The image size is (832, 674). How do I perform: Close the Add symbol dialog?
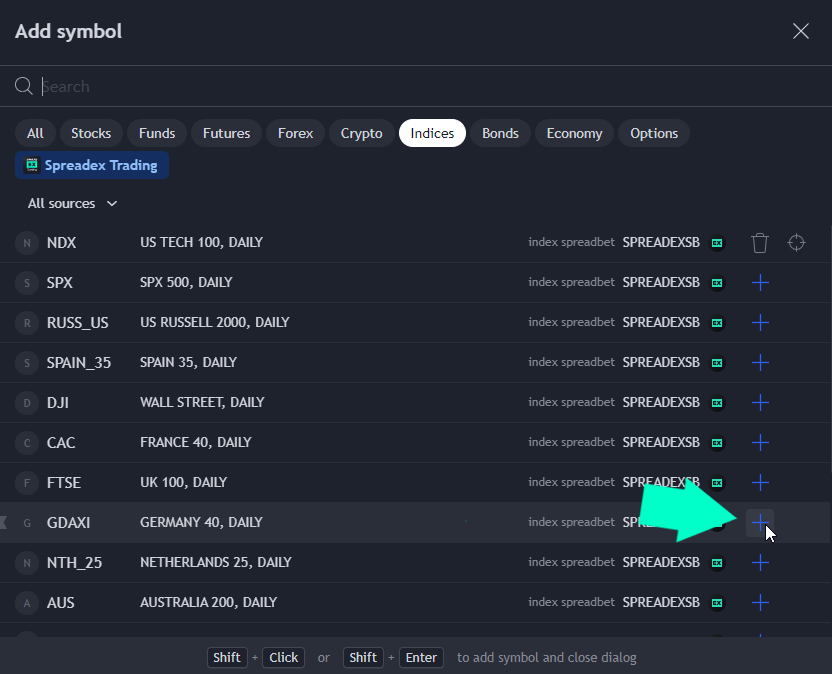pos(801,31)
